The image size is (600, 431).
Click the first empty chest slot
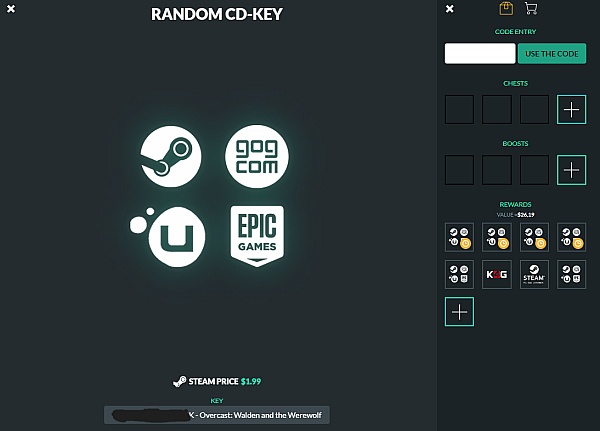459,109
